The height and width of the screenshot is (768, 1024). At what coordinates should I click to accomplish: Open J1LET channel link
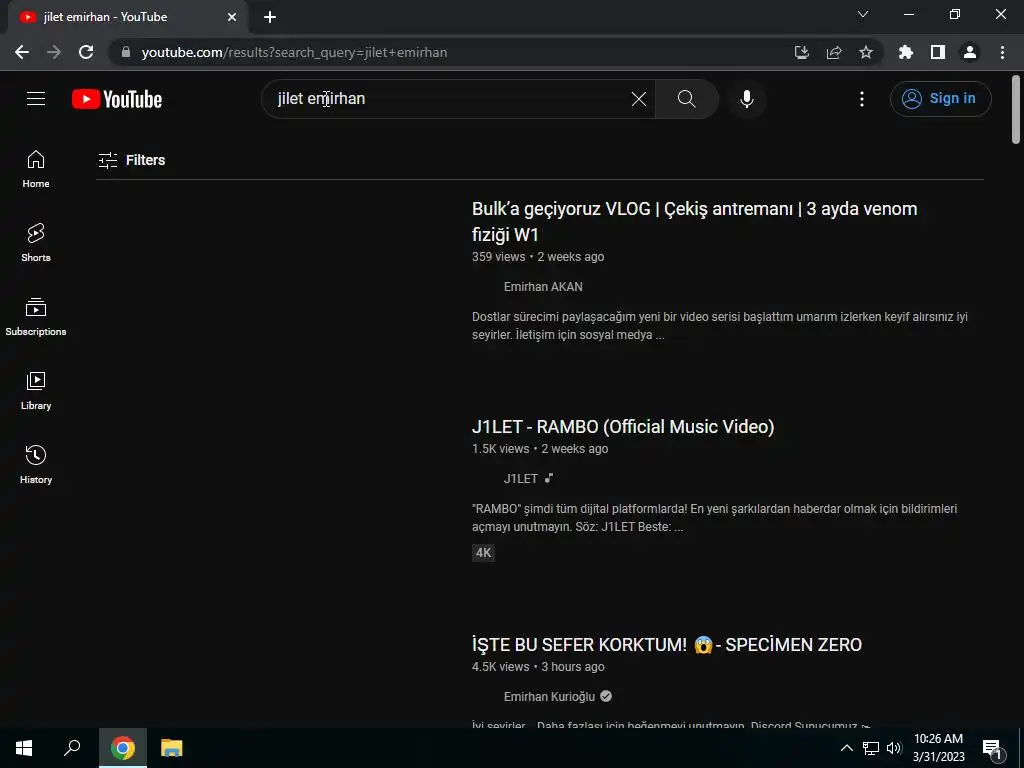click(x=520, y=479)
